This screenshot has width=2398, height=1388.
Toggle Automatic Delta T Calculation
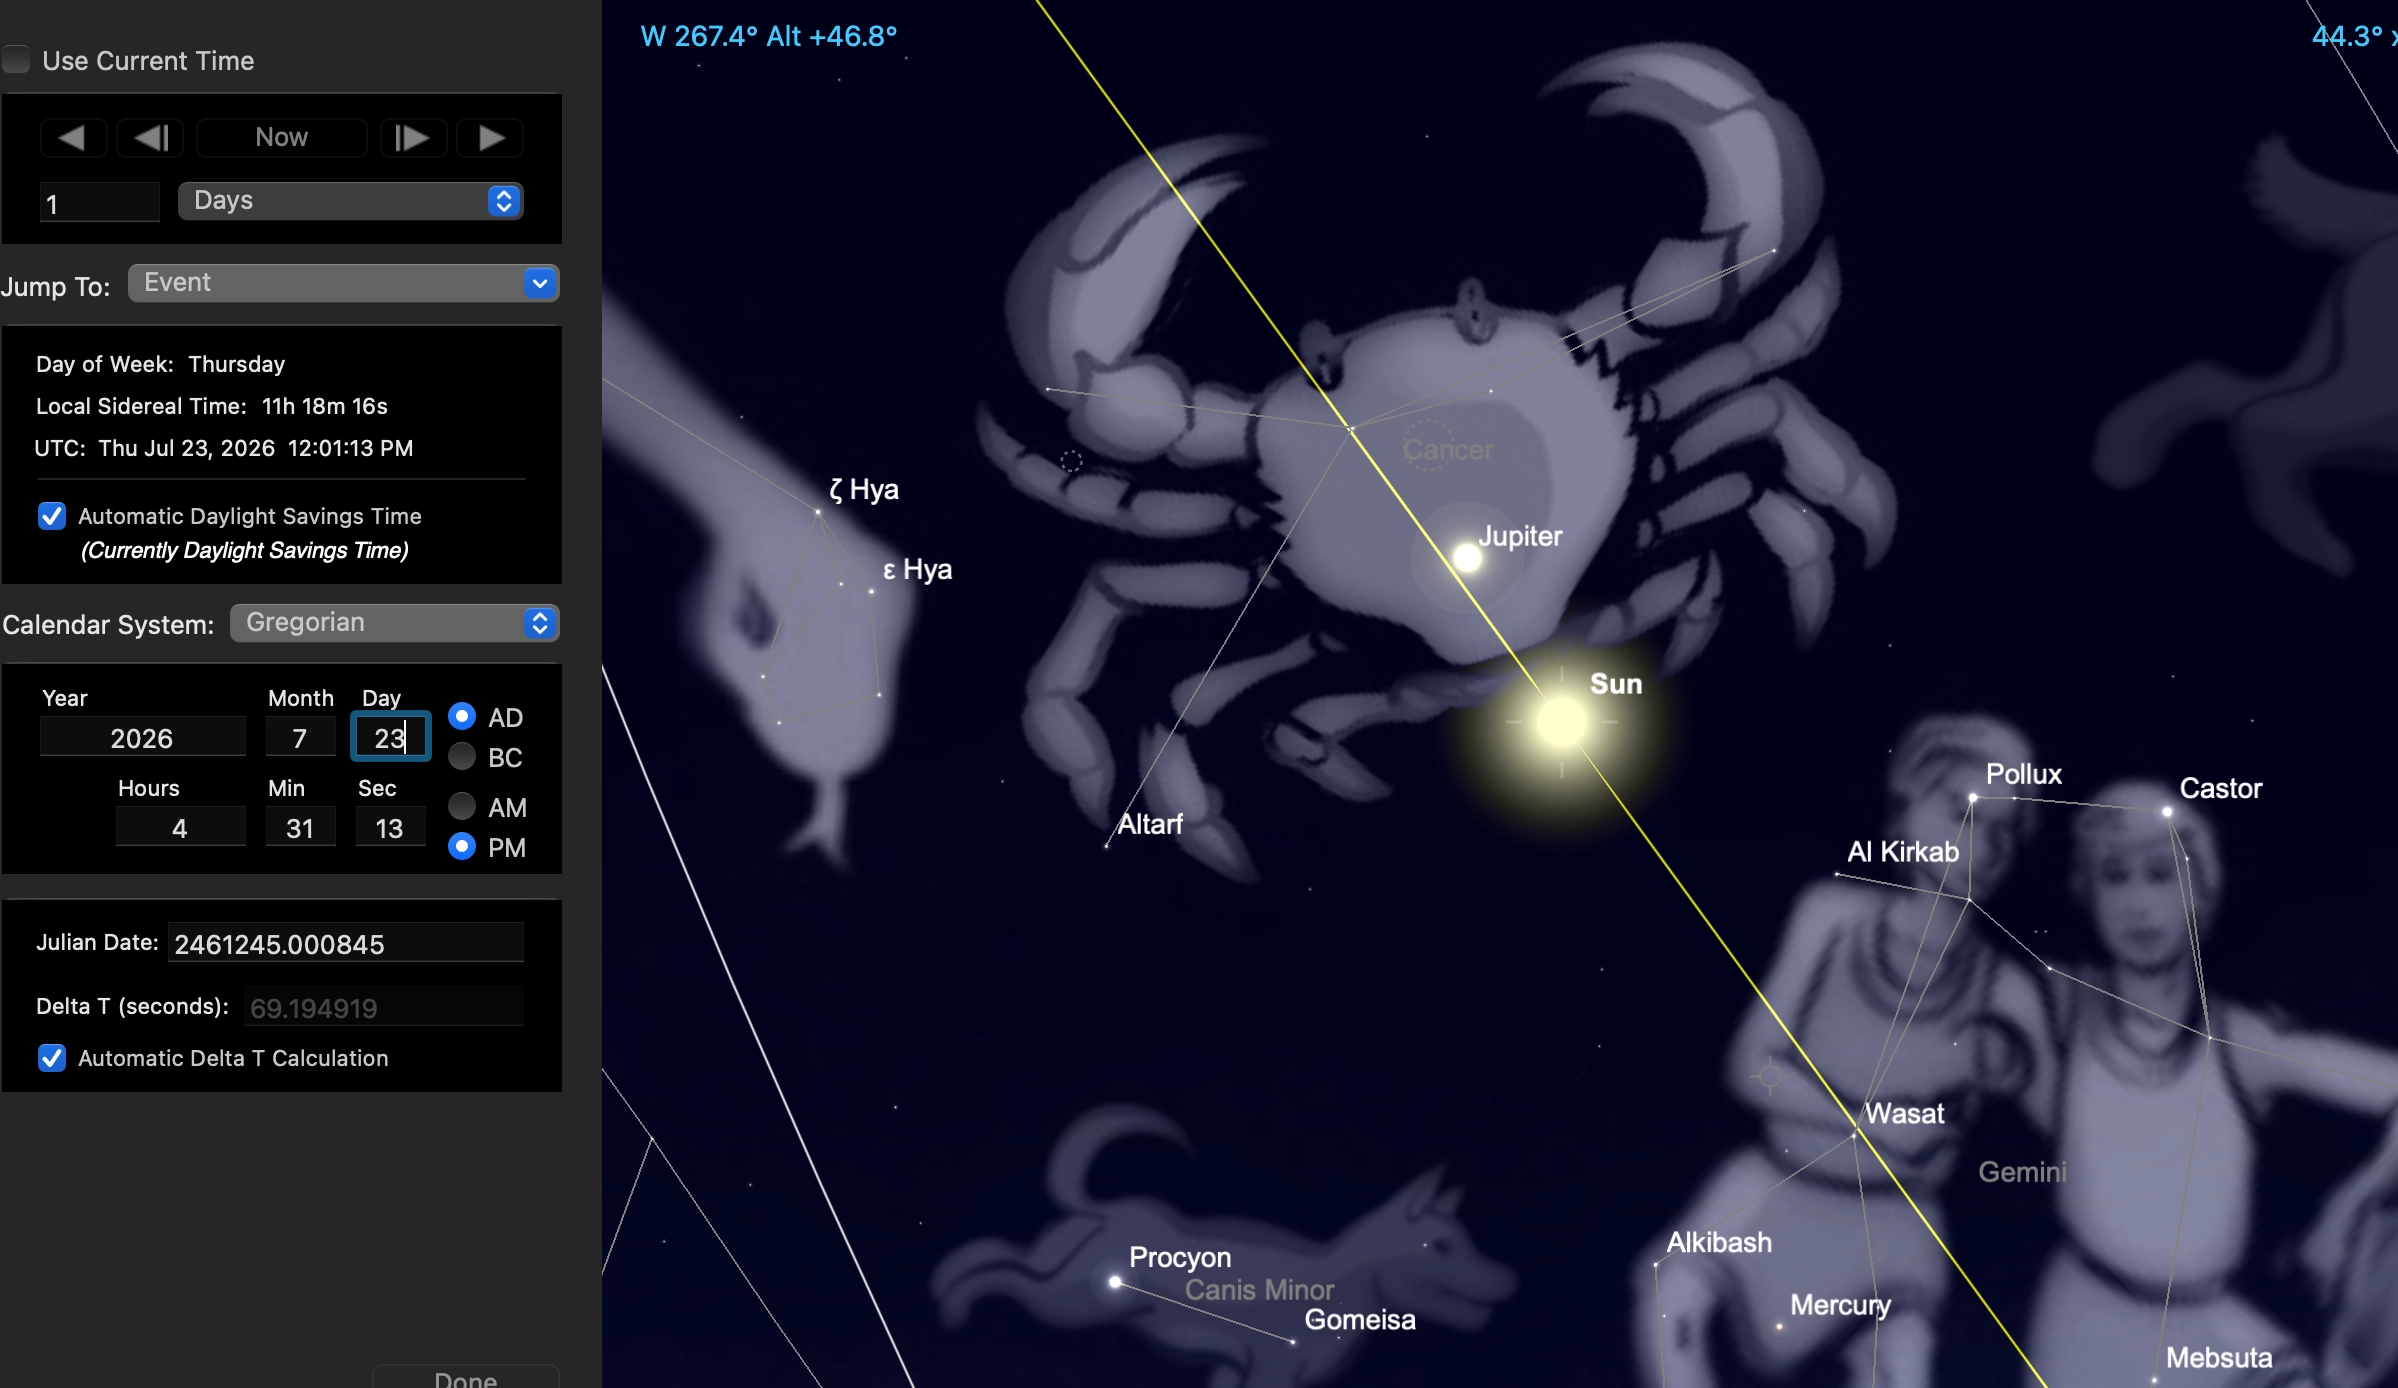[x=52, y=1058]
